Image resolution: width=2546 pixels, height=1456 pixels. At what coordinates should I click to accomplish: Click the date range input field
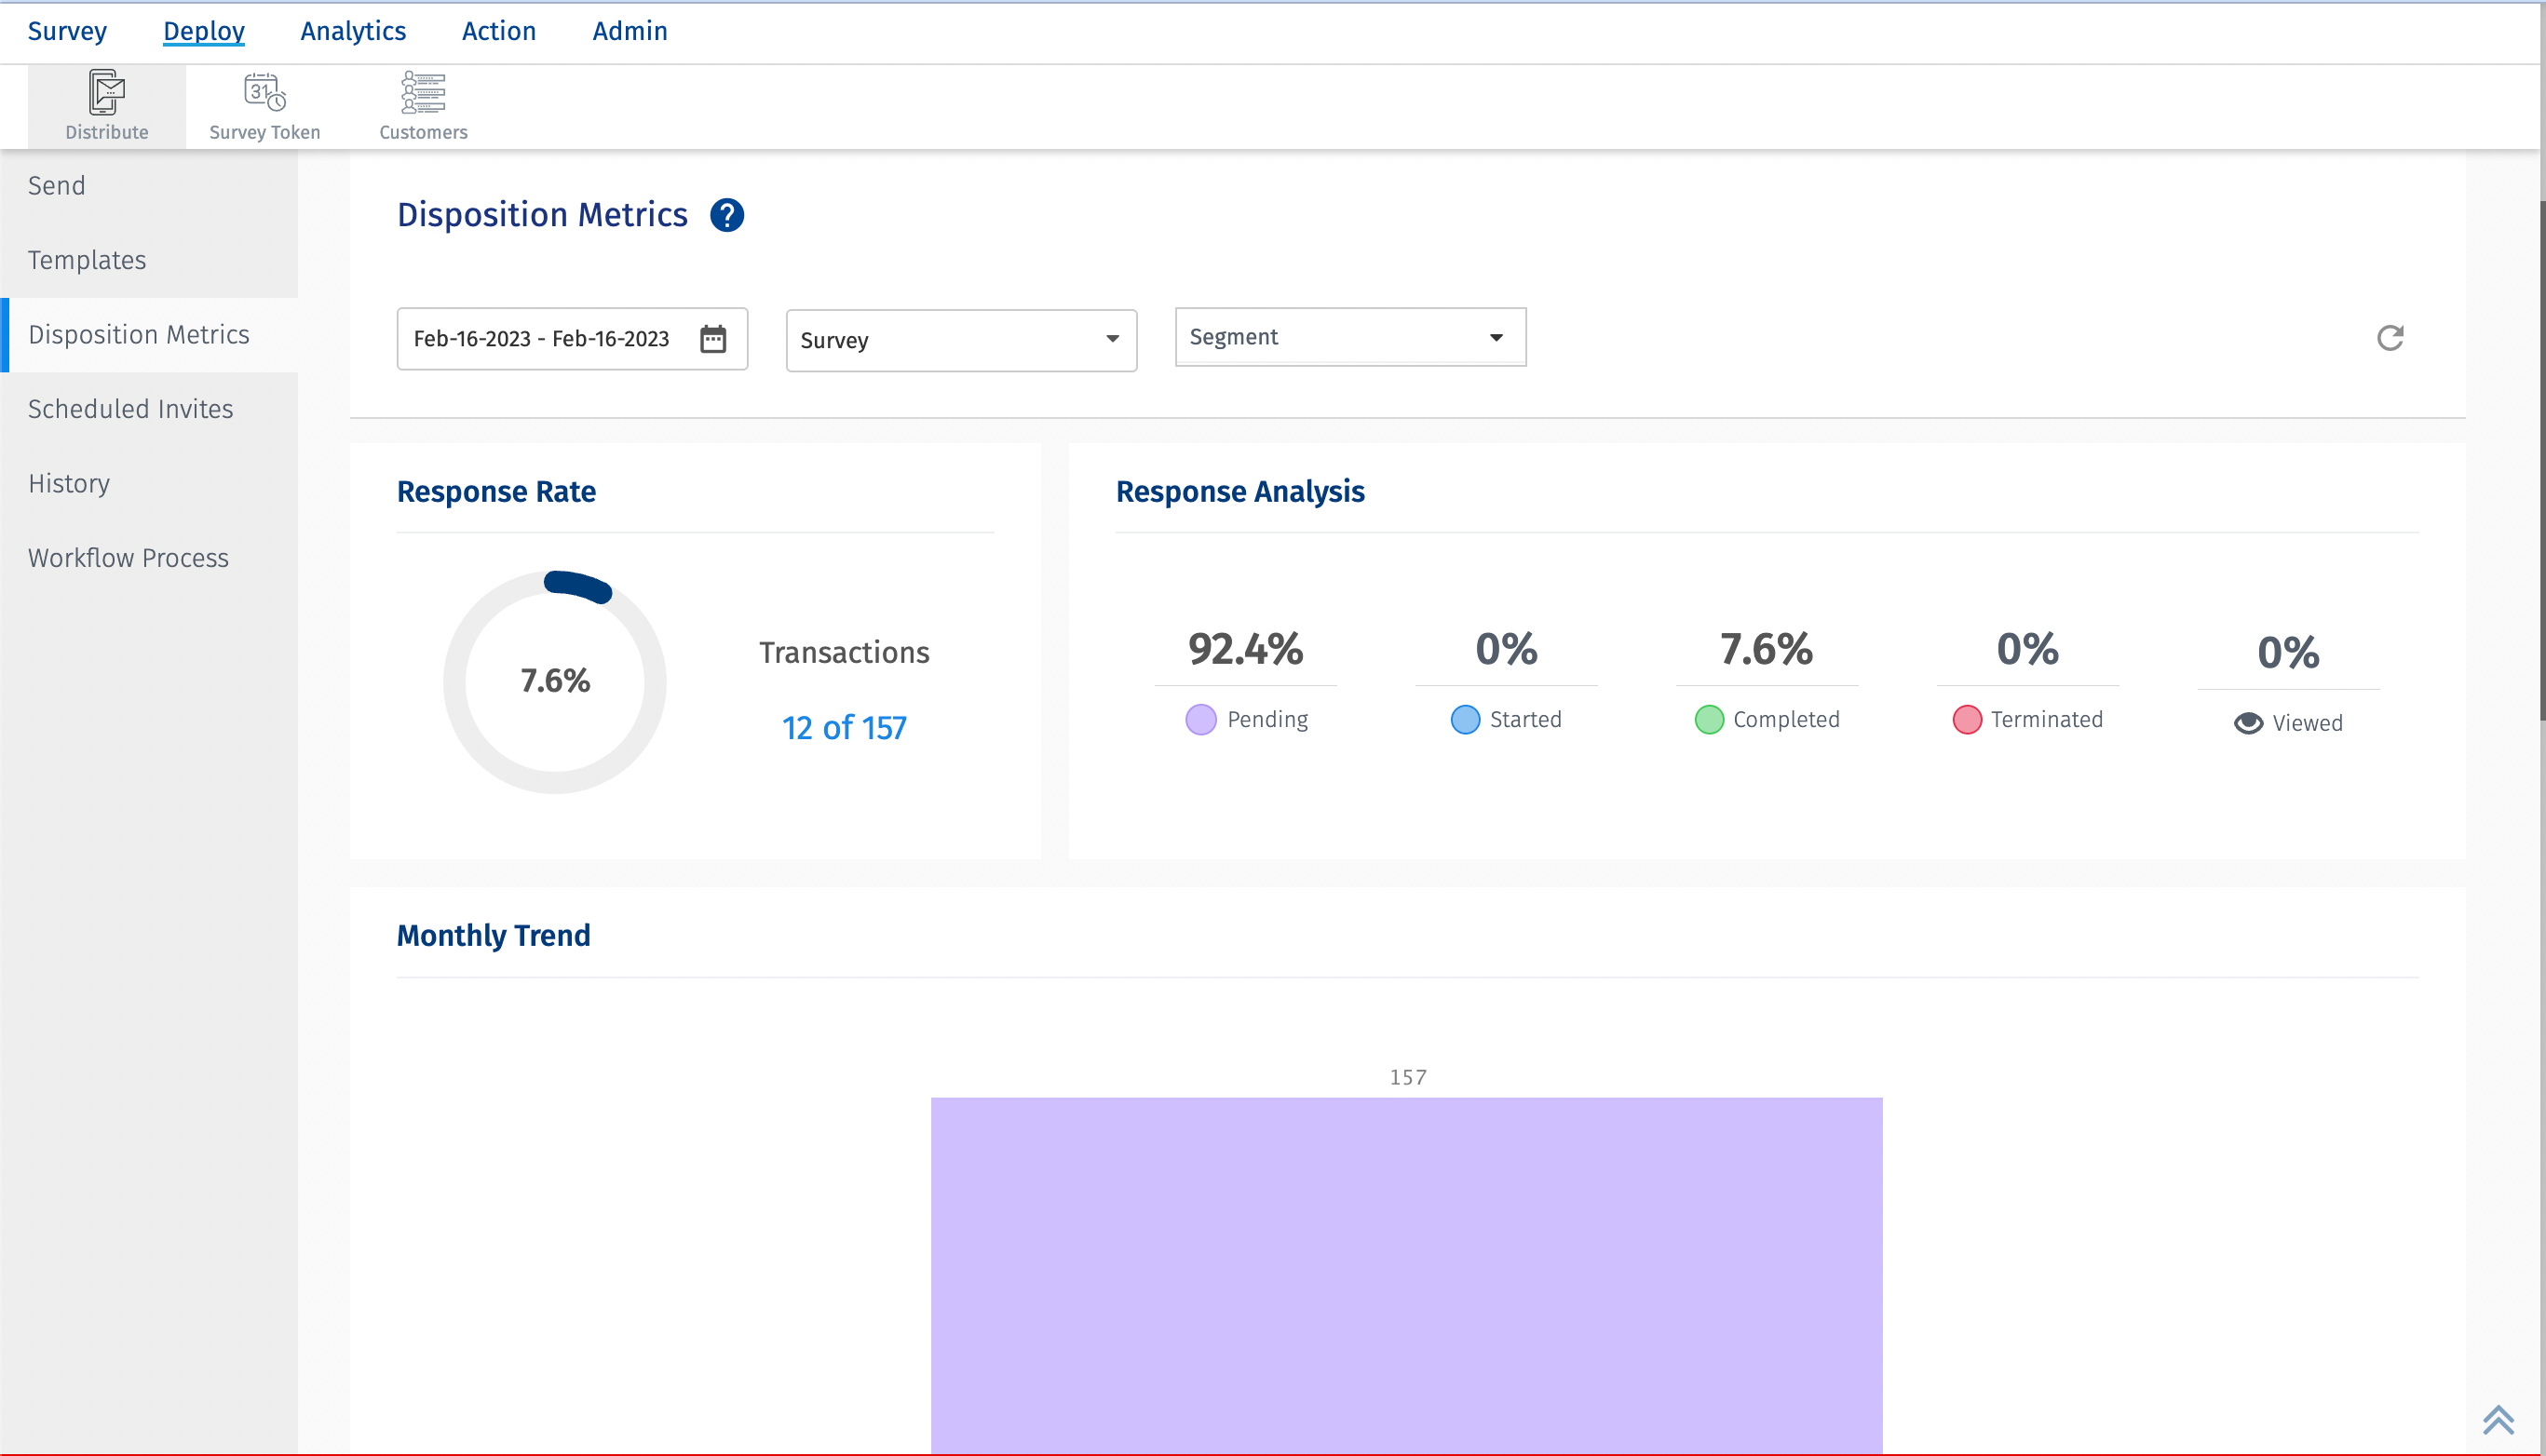(541, 339)
